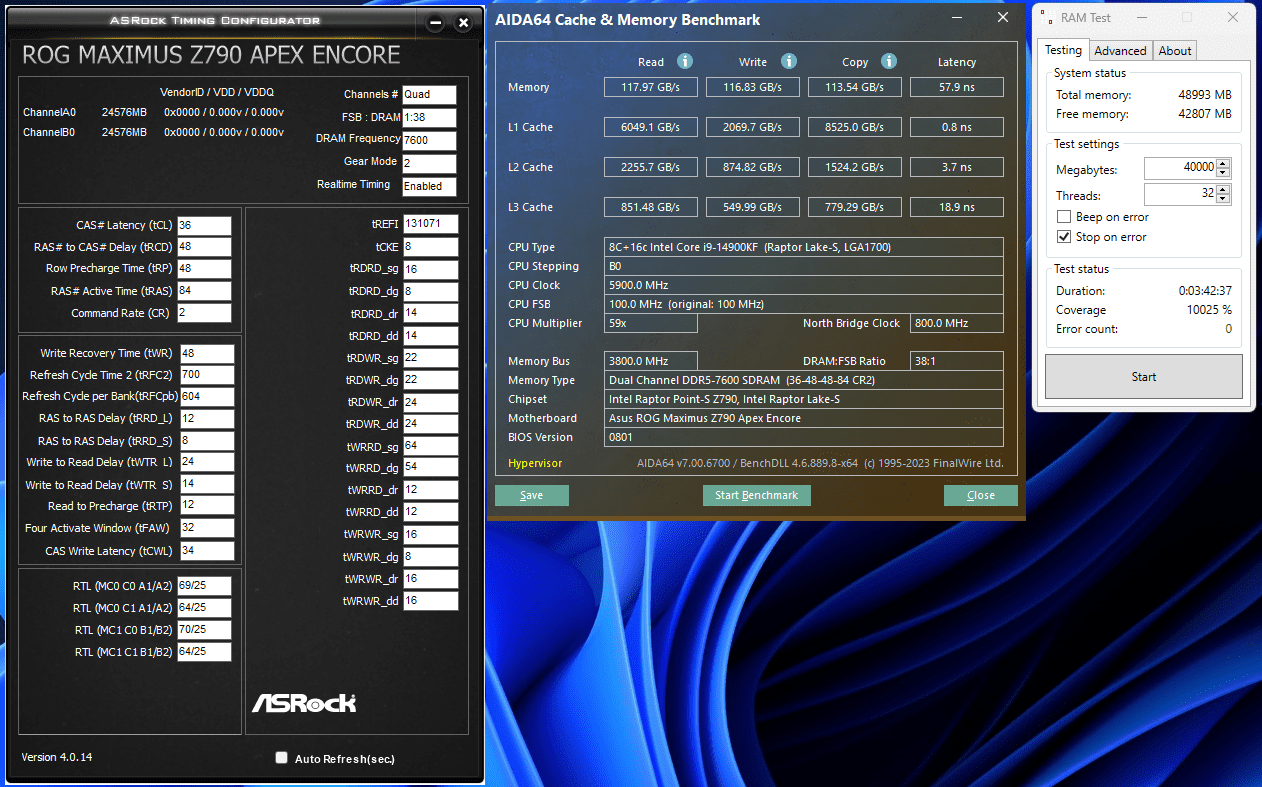Click the DRAM:FSB Ratio 38:1 value
The height and width of the screenshot is (787, 1262).
(957, 361)
